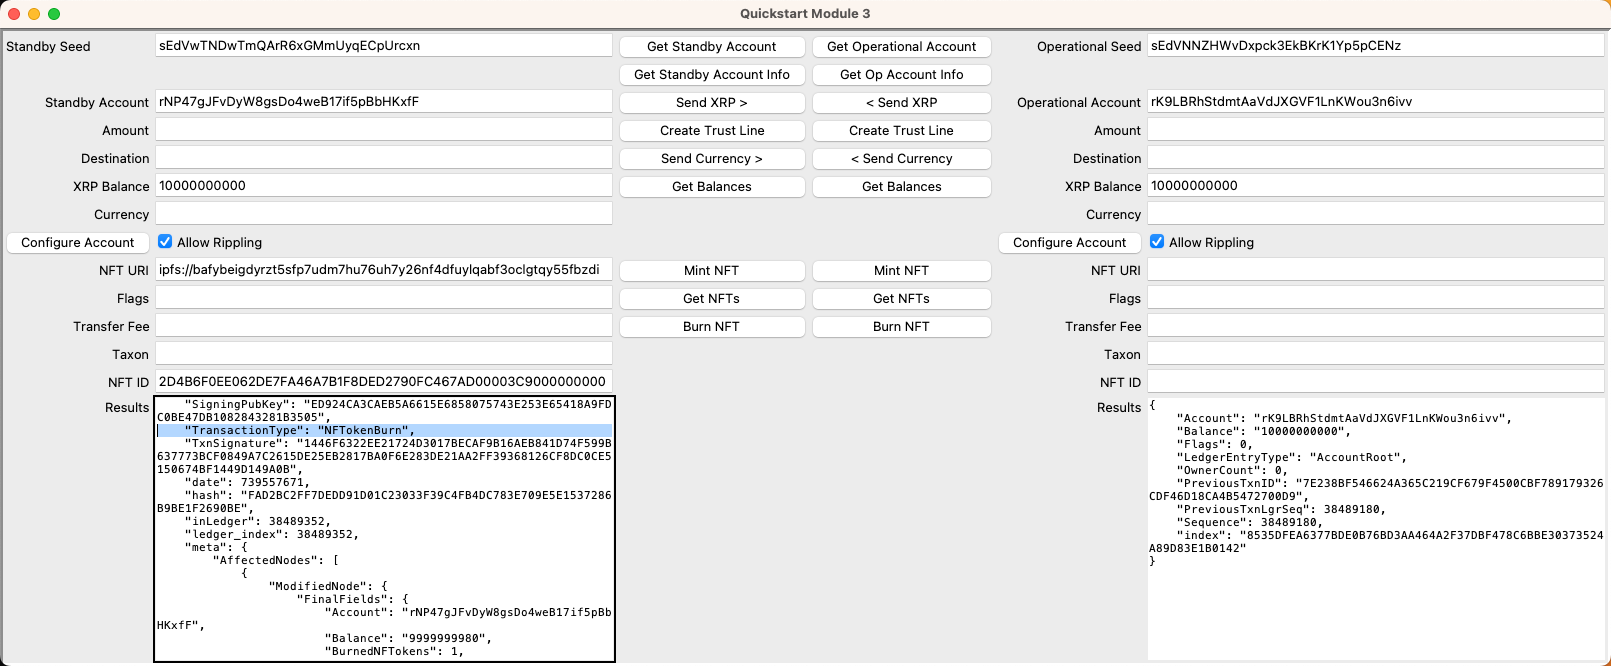Click the Get Standby Account button
This screenshot has height=666, width=1611.
(711, 47)
